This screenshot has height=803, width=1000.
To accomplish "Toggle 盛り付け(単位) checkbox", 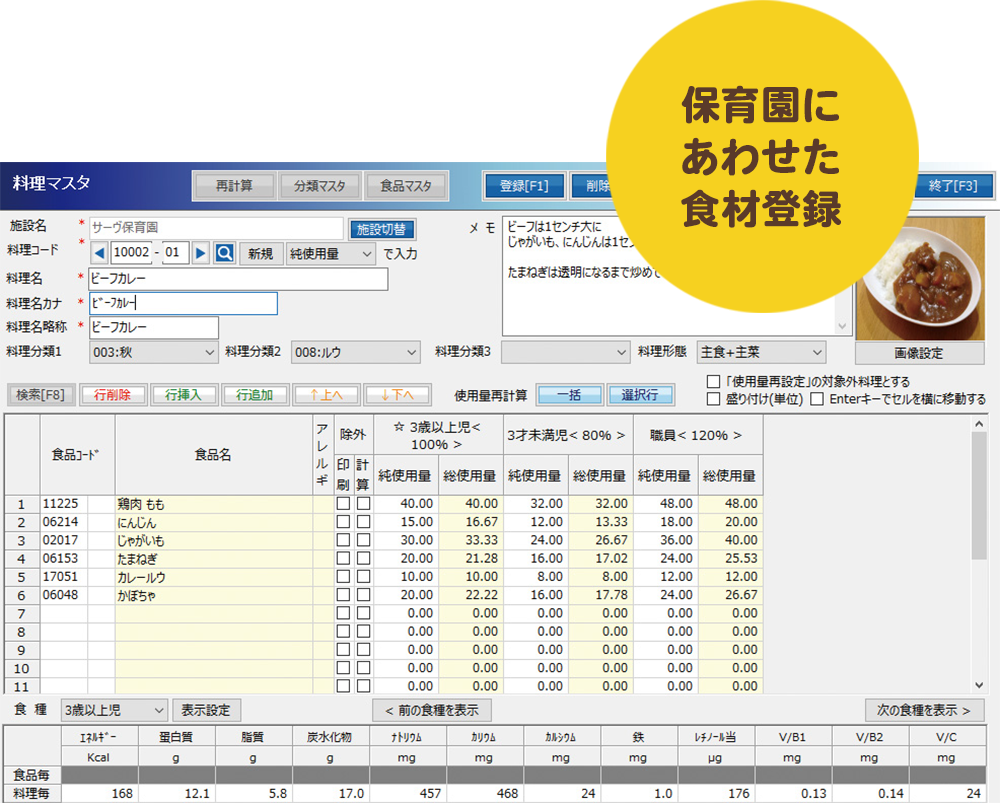I will [x=713, y=399].
